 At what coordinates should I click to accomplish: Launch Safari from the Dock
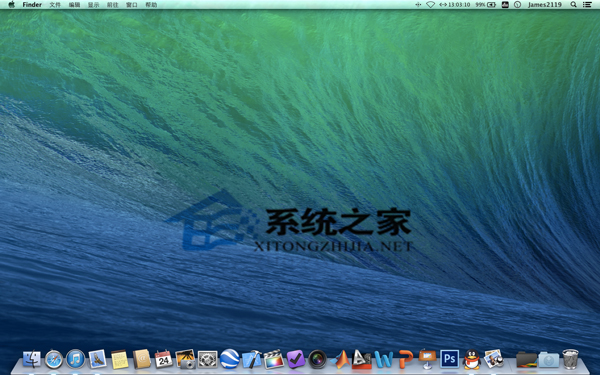pos(54,359)
